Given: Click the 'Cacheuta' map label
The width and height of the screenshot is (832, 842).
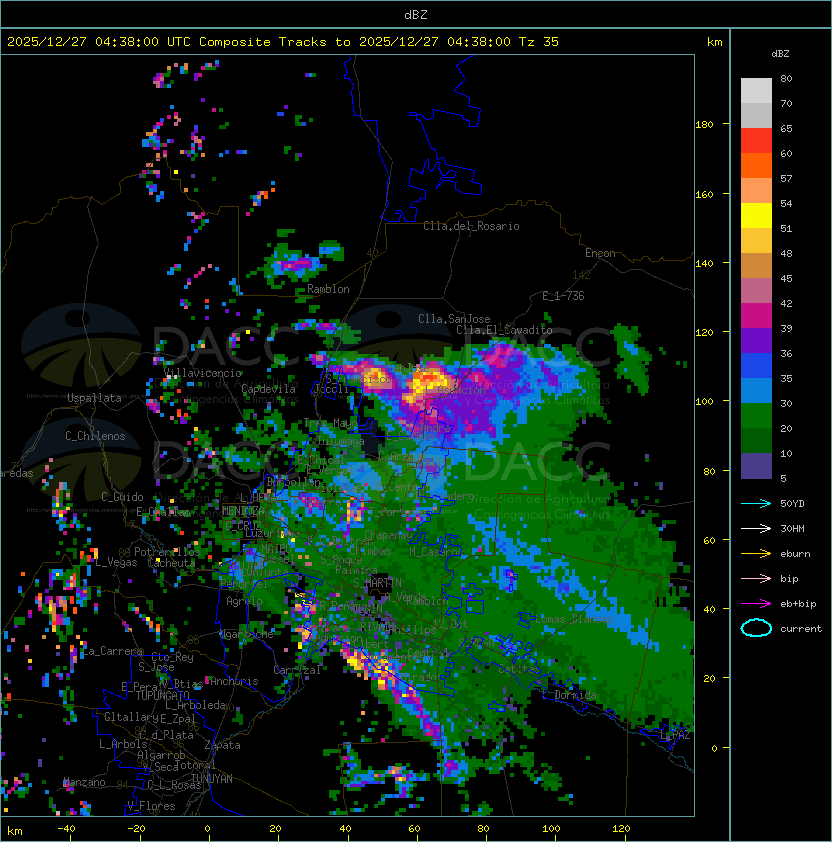Looking at the screenshot, I should pyautogui.click(x=171, y=563).
